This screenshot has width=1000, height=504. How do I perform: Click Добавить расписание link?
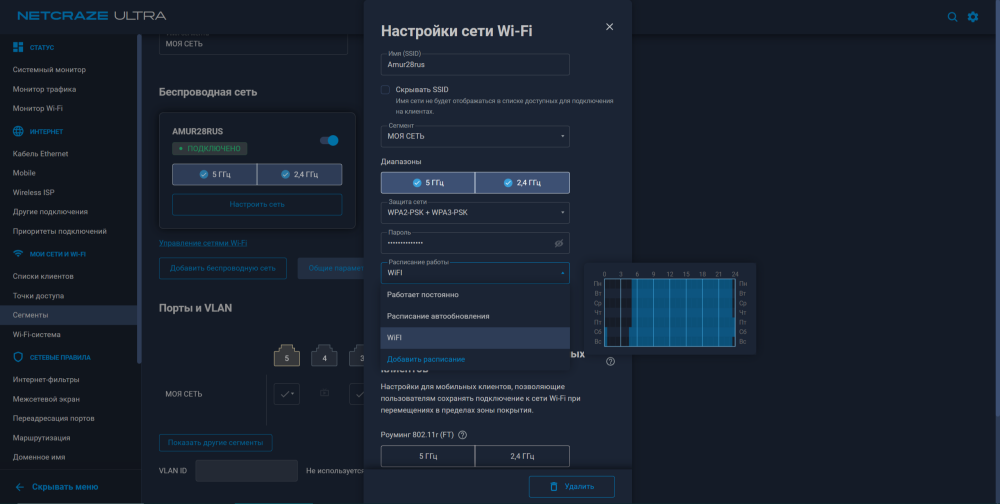click(x=426, y=359)
